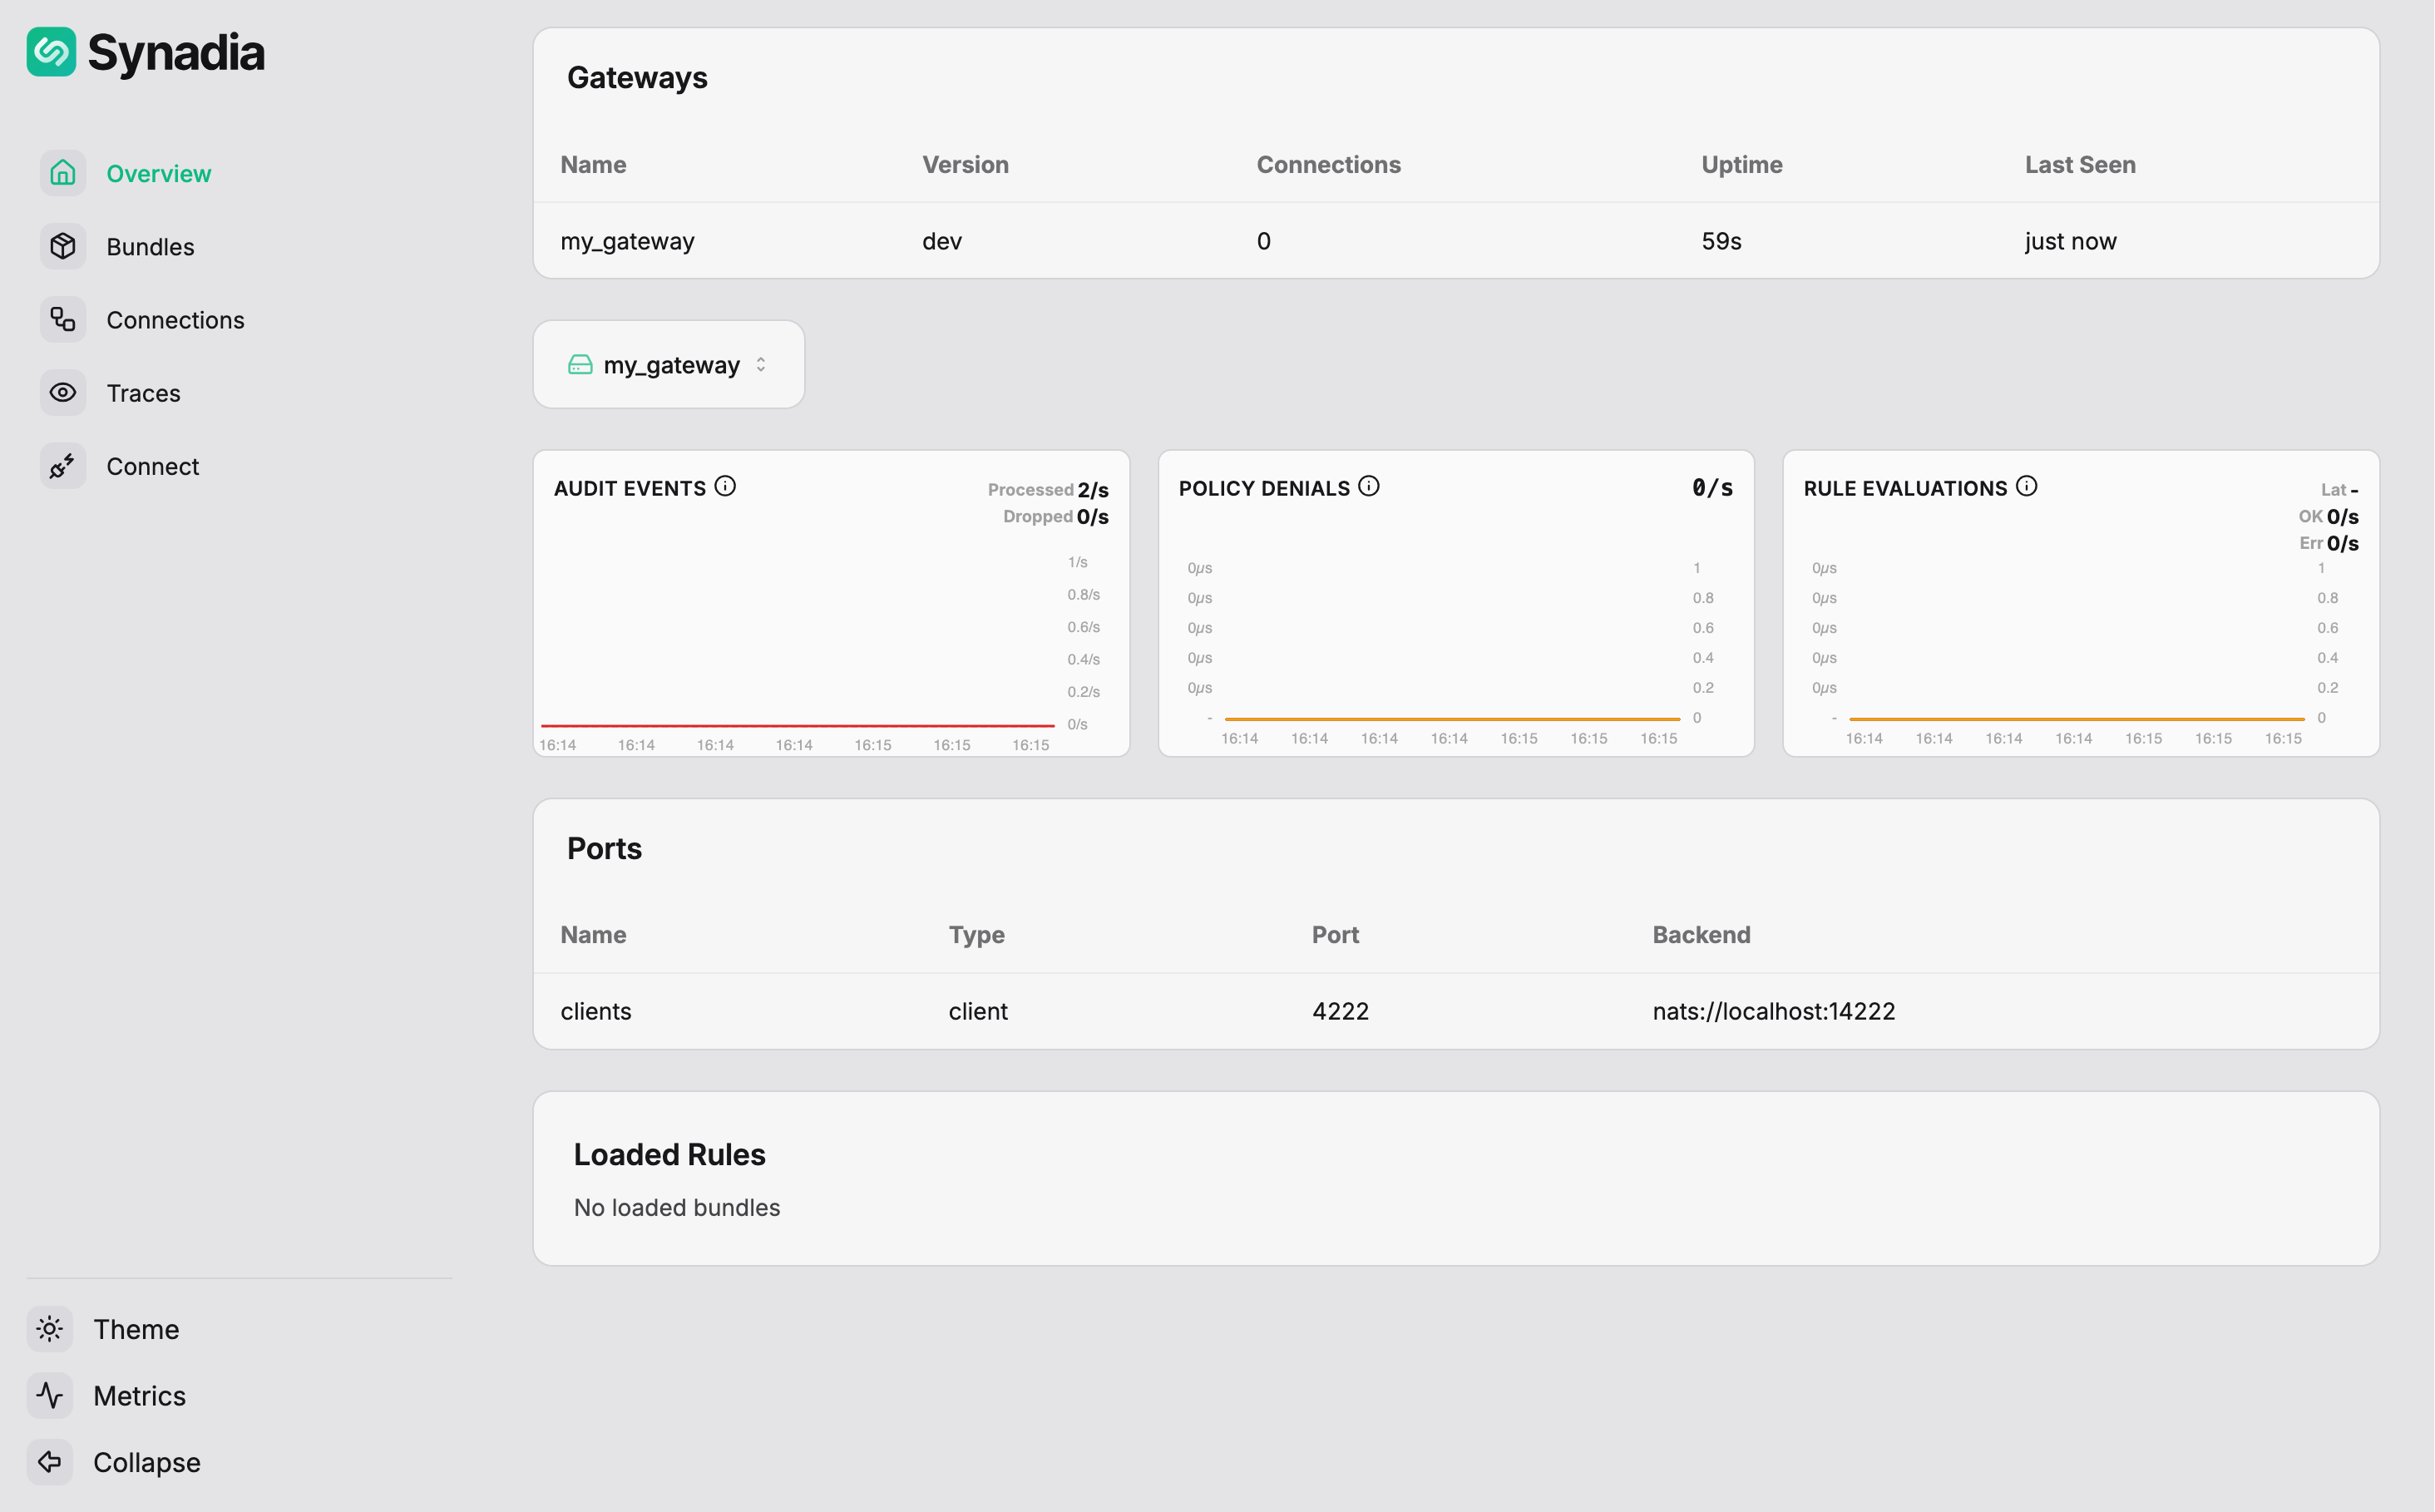Click the Type column header

pyautogui.click(x=977, y=935)
